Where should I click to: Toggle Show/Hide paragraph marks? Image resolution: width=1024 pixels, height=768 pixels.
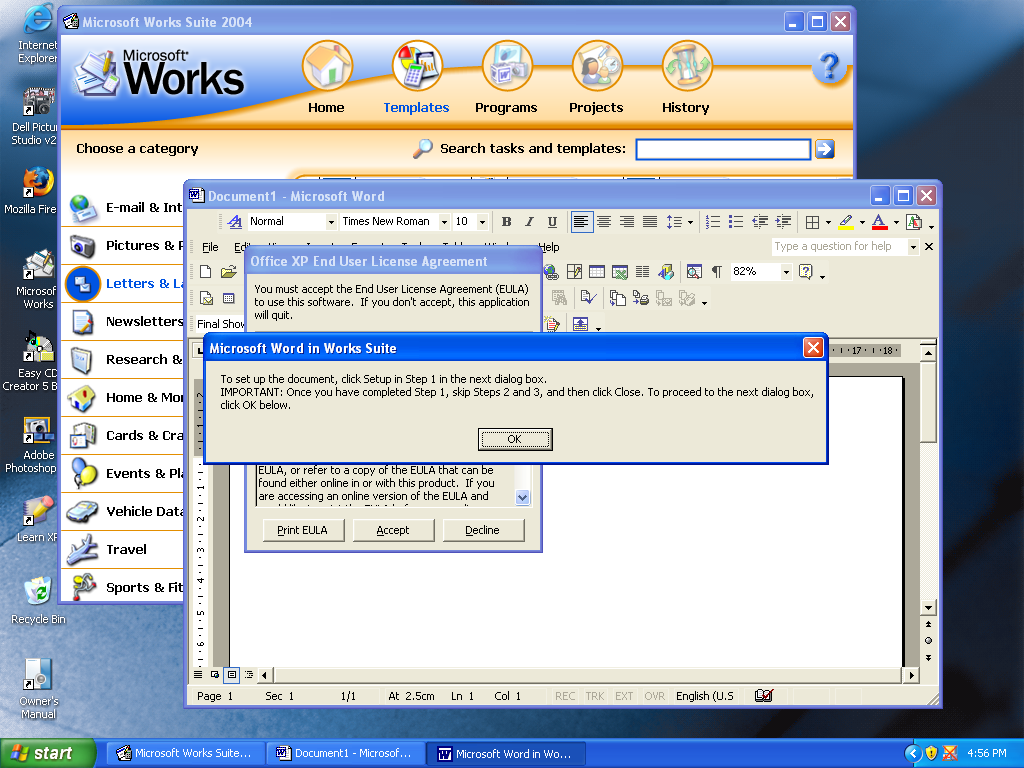(x=717, y=272)
